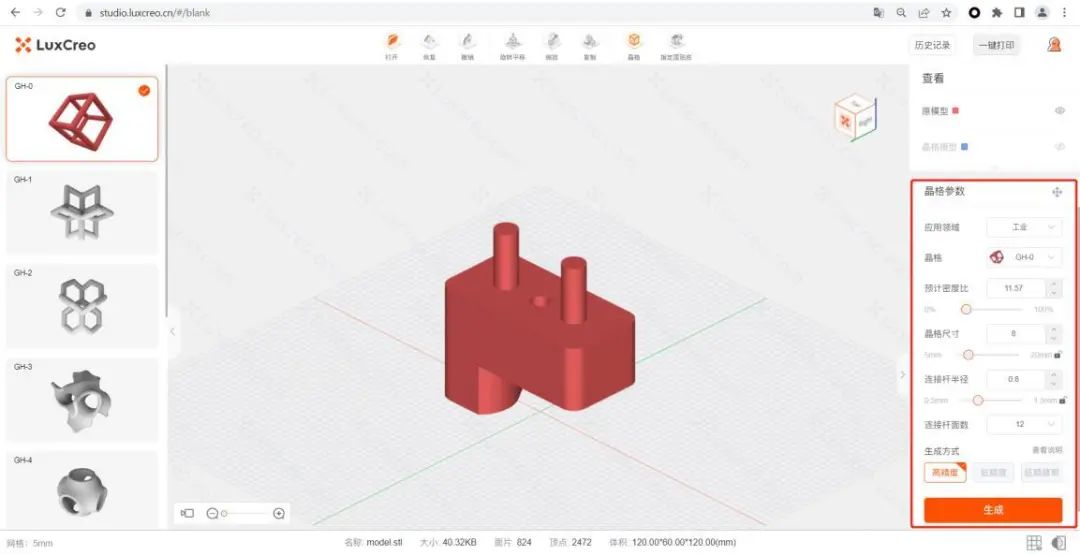Toggle visibility of lattice model (晶格模型)
Image resolution: width=1080 pixels, height=555 pixels.
click(1060, 147)
